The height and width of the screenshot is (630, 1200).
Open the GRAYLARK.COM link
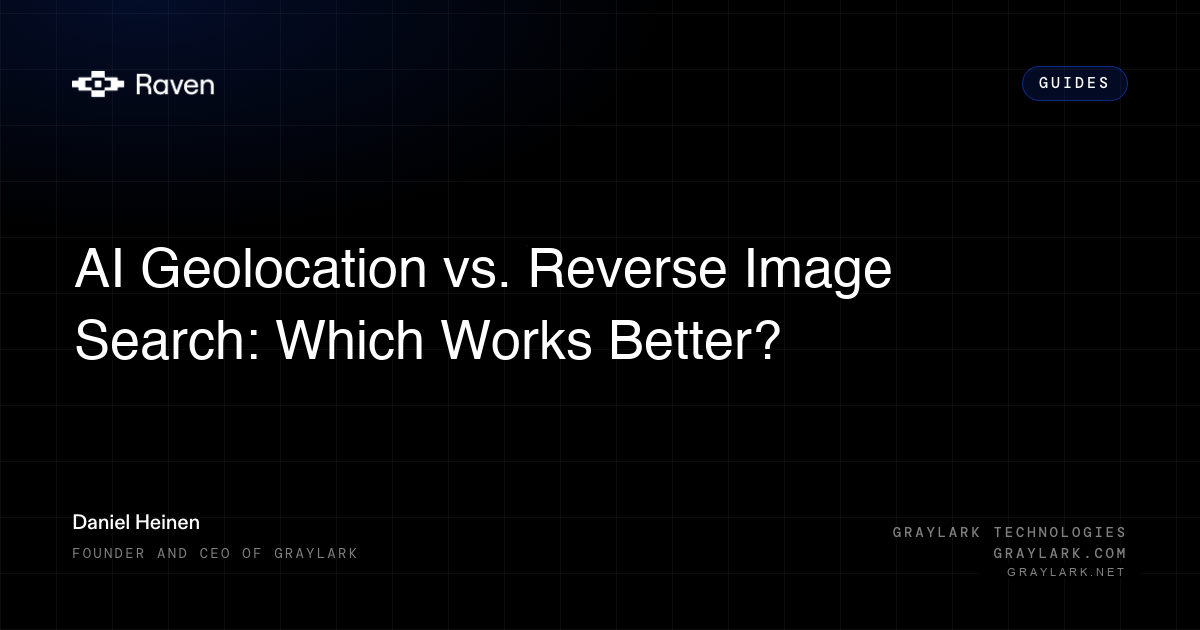click(1060, 553)
